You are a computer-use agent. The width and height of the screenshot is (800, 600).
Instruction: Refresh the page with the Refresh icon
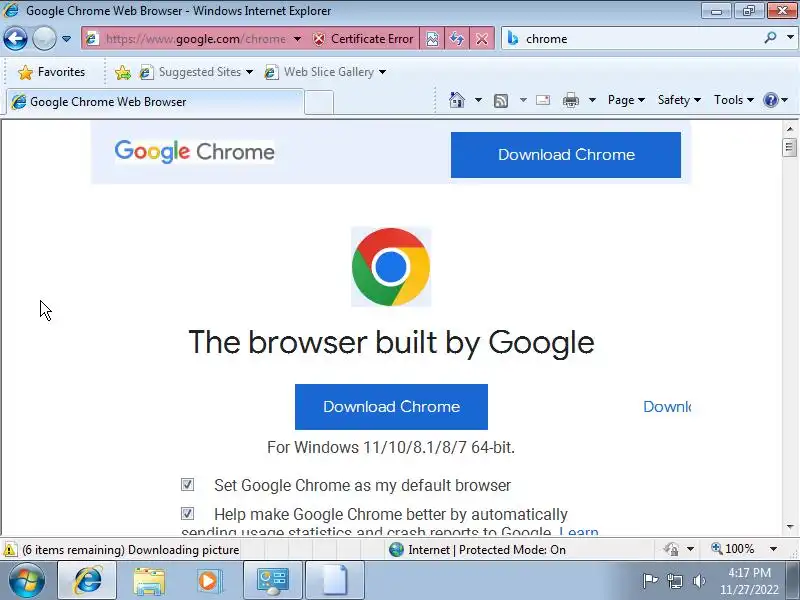pyautogui.click(x=457, y=39)
